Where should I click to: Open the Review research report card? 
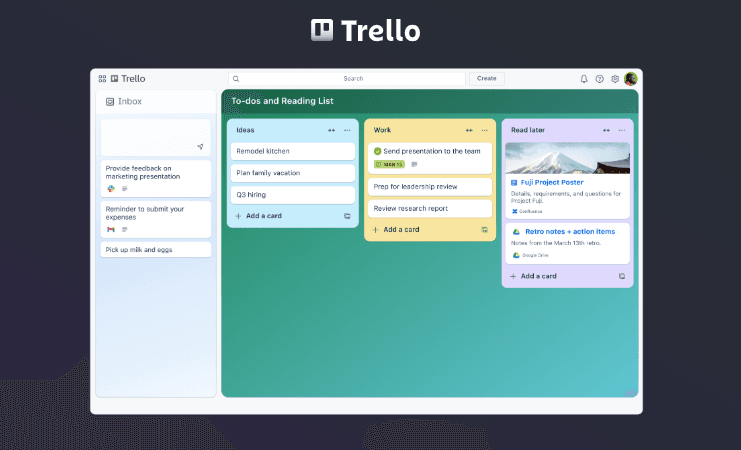click(x=430, y=208)
